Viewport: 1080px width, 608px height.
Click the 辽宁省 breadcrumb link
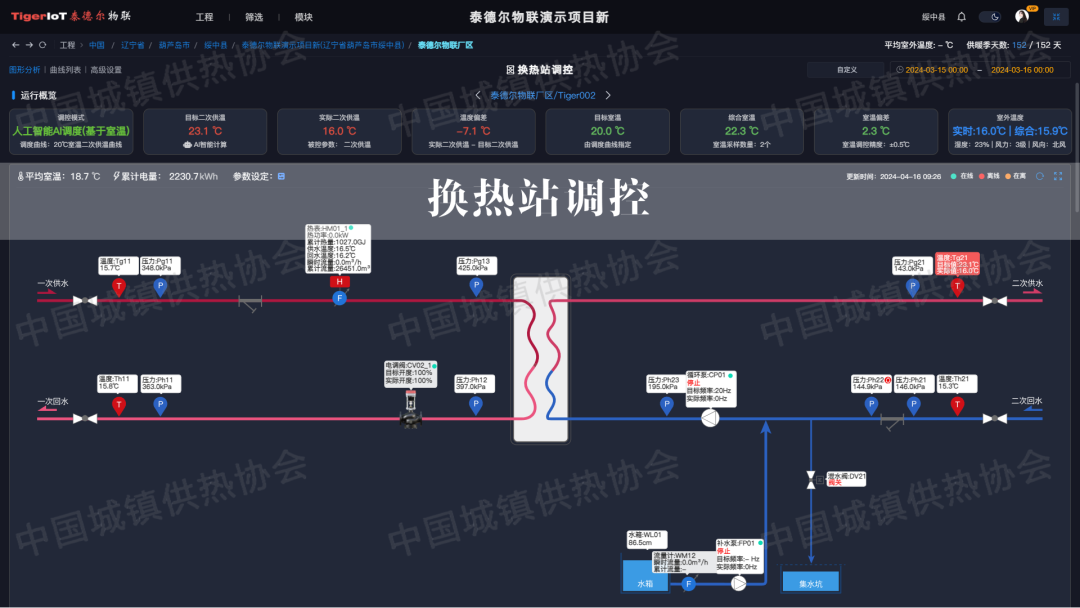[x=132, y=45]
